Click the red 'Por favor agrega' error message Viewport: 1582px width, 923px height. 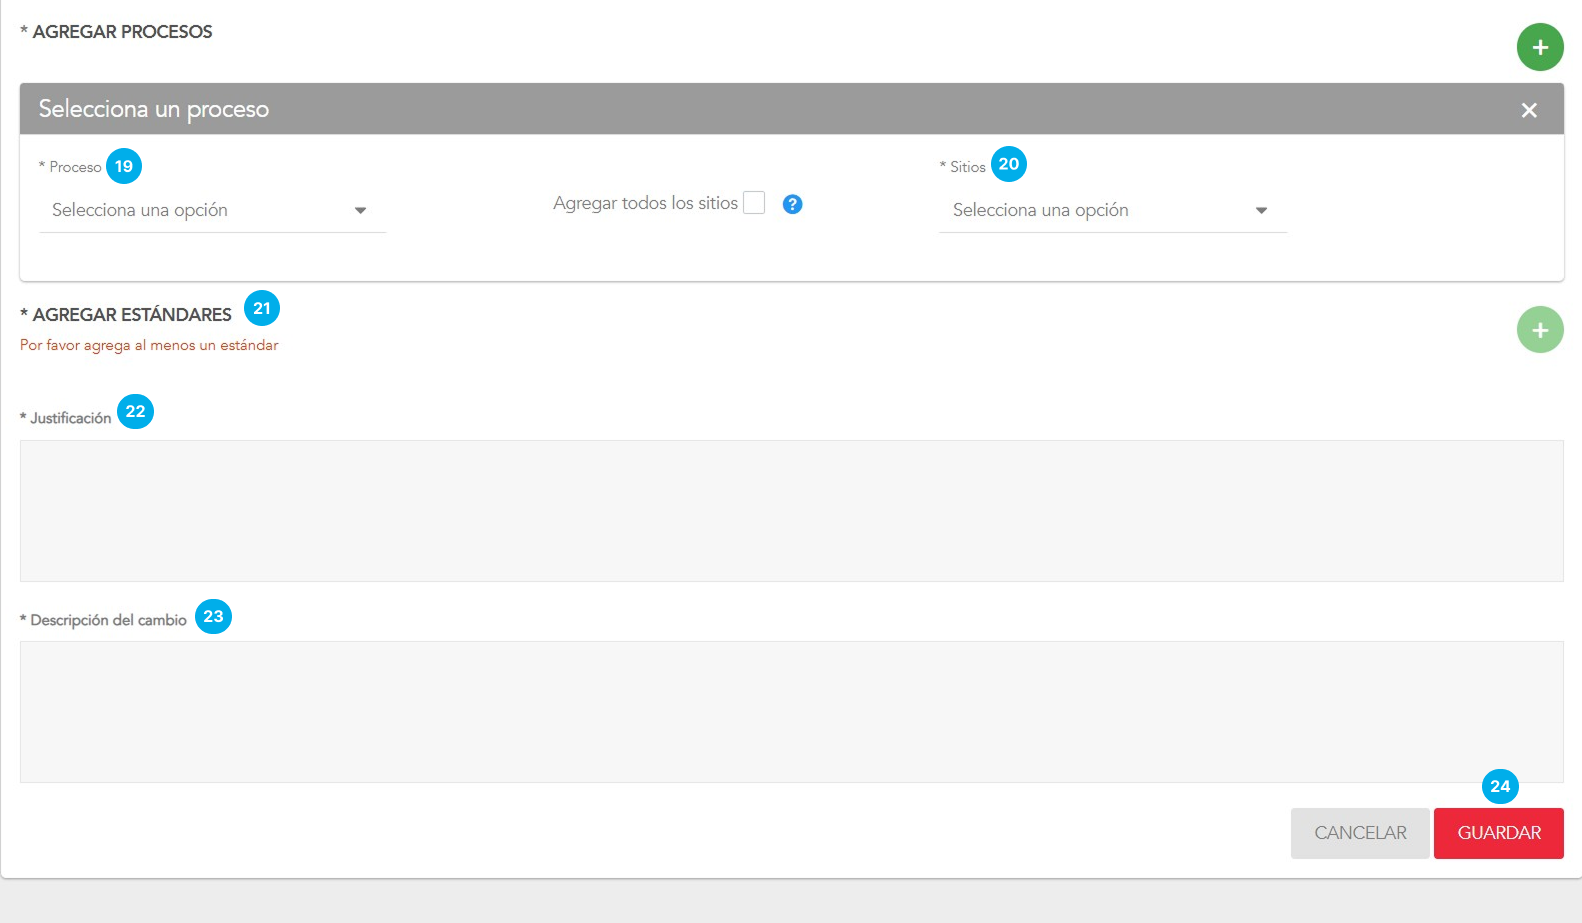point(149,345)
